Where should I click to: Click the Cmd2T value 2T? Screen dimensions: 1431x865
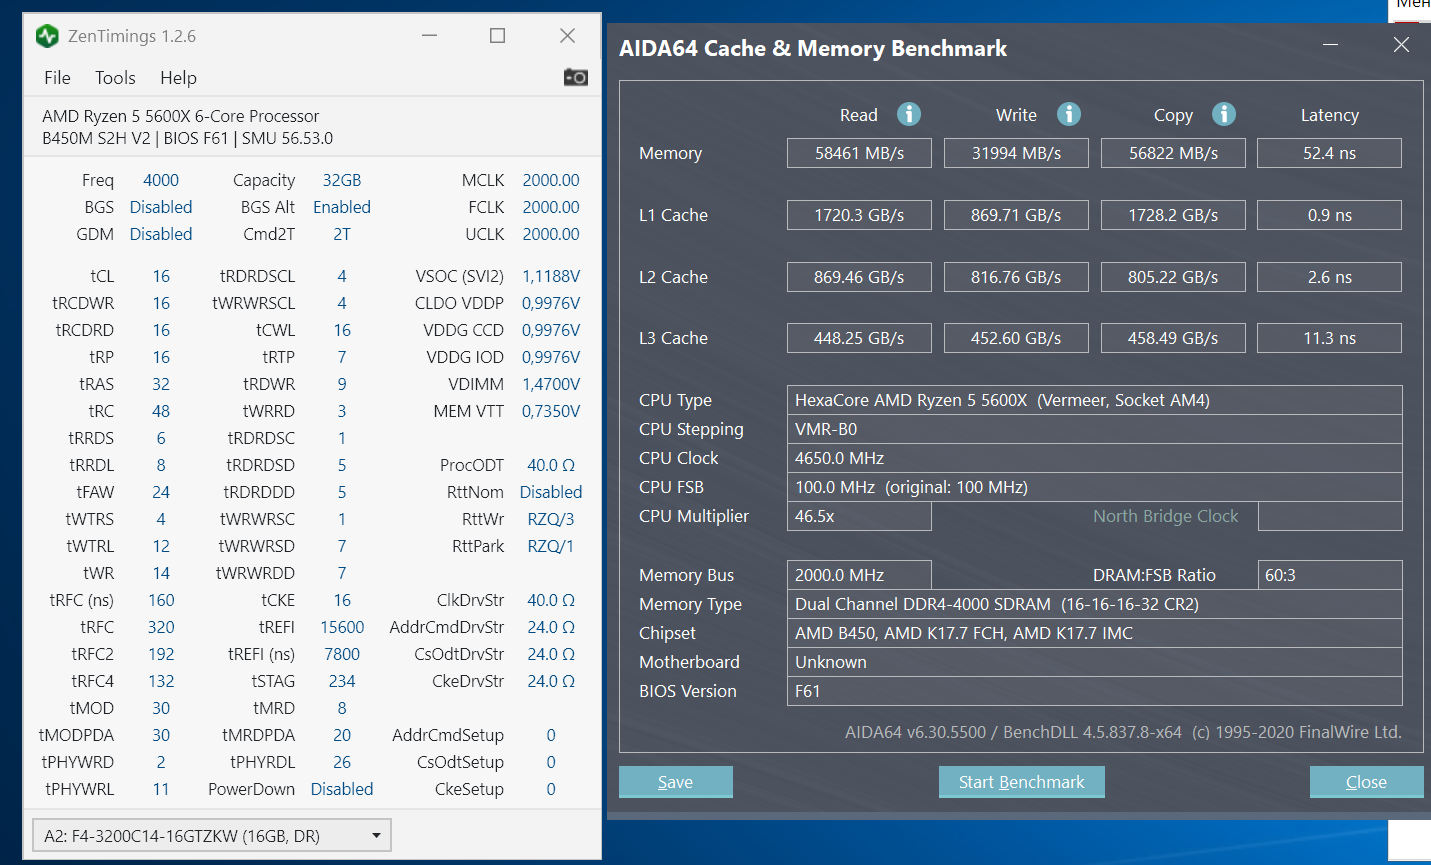tap(342, 234)
